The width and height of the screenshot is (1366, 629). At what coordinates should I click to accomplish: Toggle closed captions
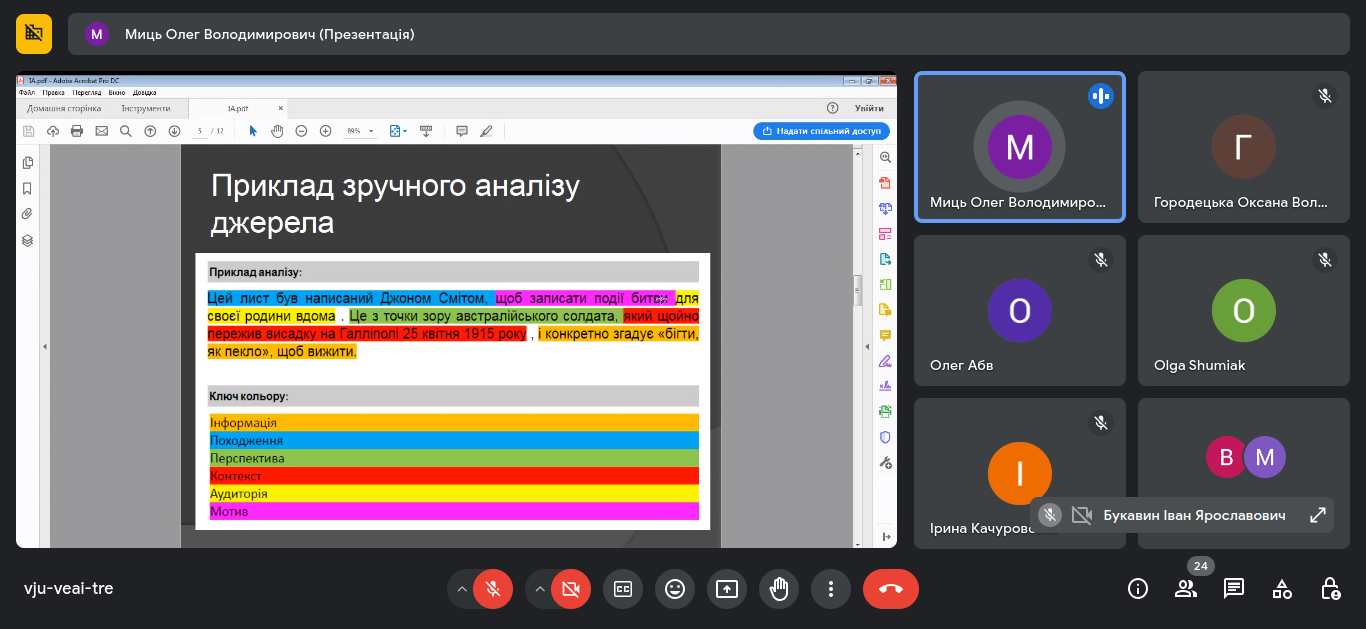(623, 589)
